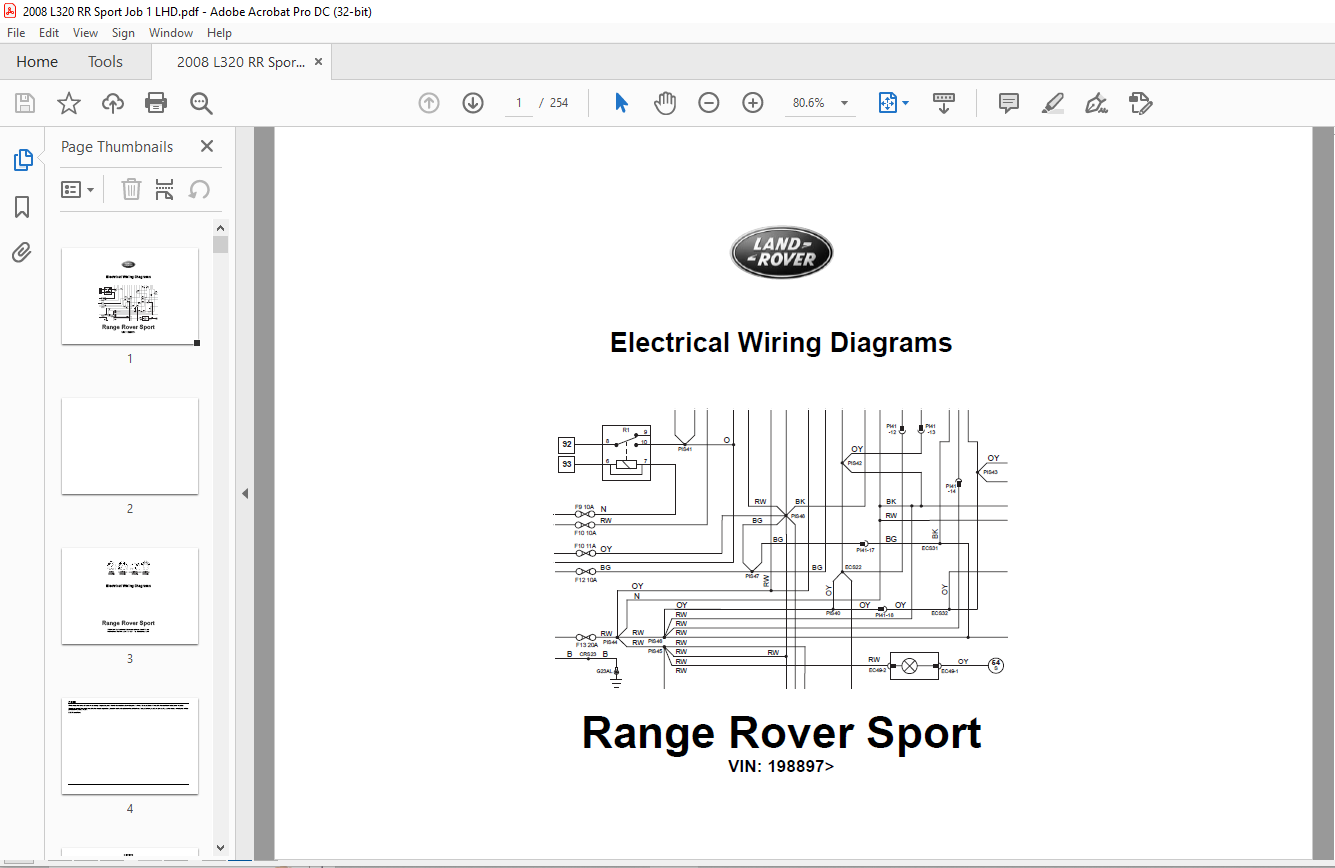Select page 1 thumbnail
The height and width of the screenshot is (868, 1335).
tap(130, 296)
